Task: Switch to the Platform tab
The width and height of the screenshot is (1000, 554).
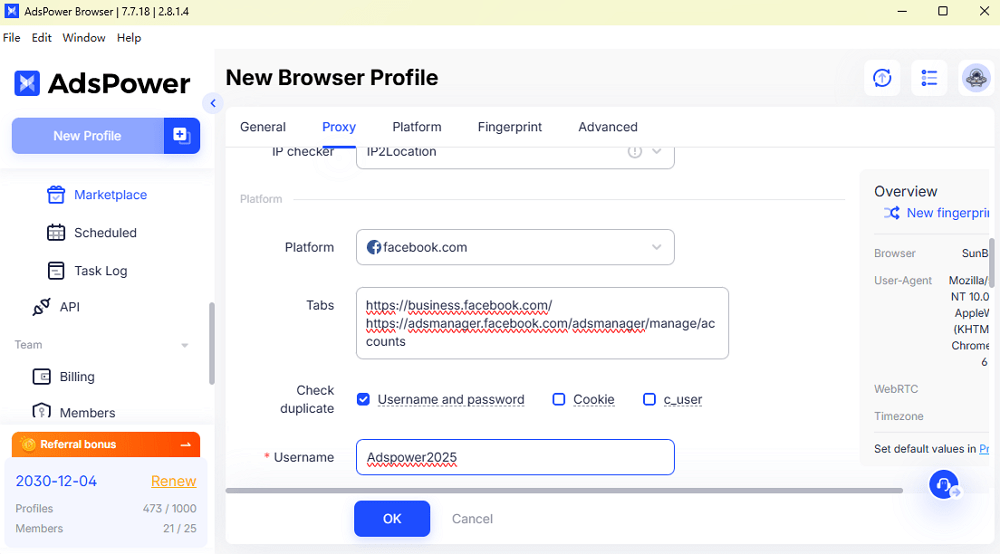Action: 416,127
